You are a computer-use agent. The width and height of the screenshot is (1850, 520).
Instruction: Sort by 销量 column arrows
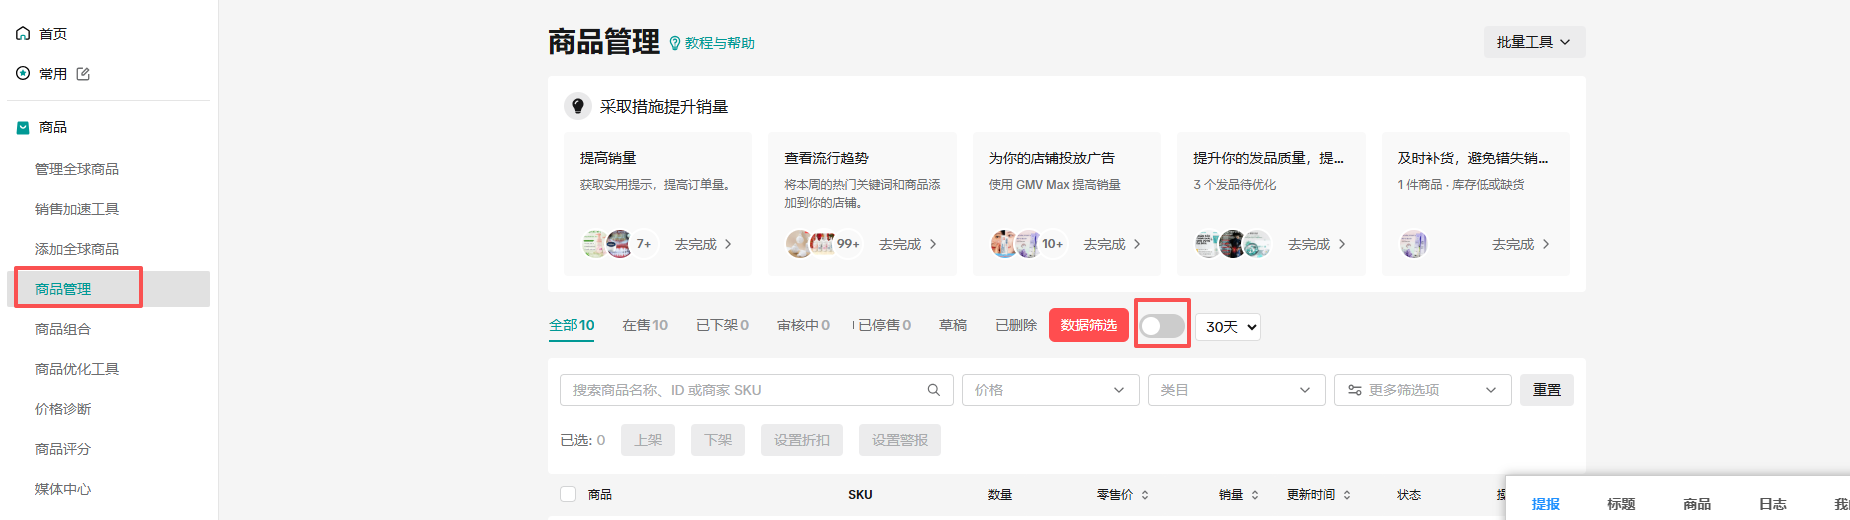[x=1255, y=495]
